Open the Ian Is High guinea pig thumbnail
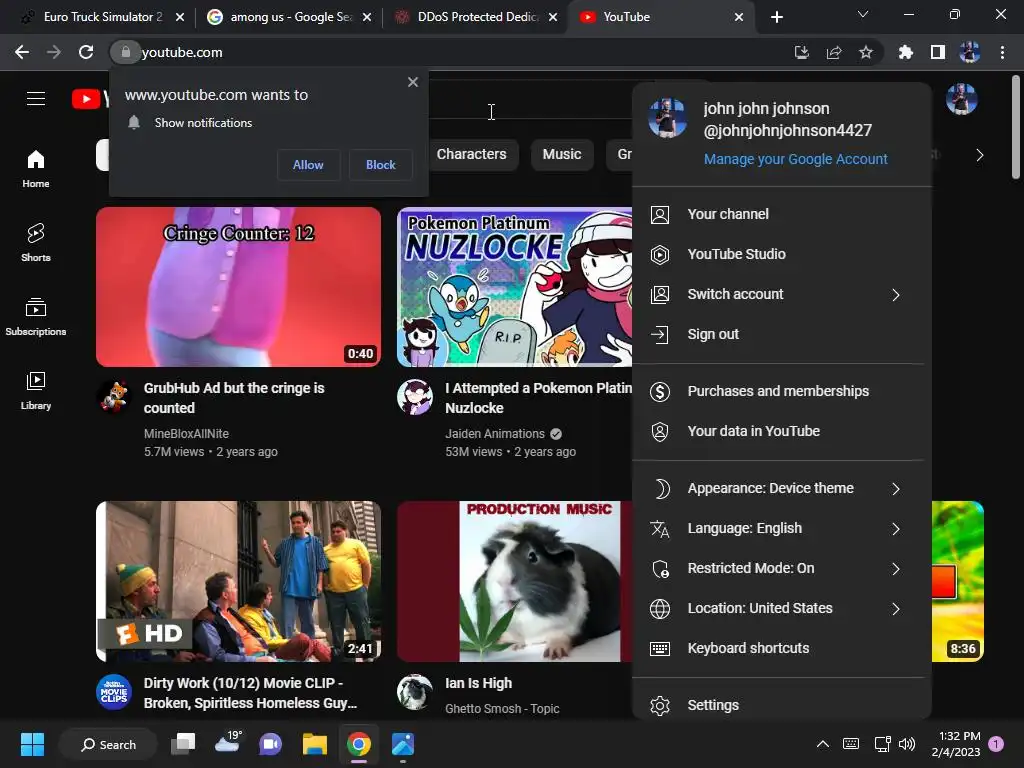Viewport: 1024px width, 768px height. pos(515,581)
